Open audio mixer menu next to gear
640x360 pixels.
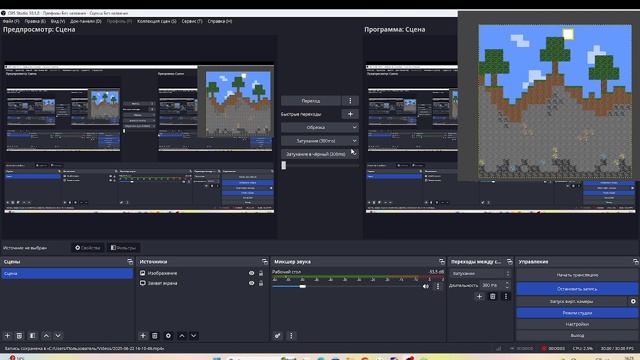pyautogui.click(x=291, y=336)
